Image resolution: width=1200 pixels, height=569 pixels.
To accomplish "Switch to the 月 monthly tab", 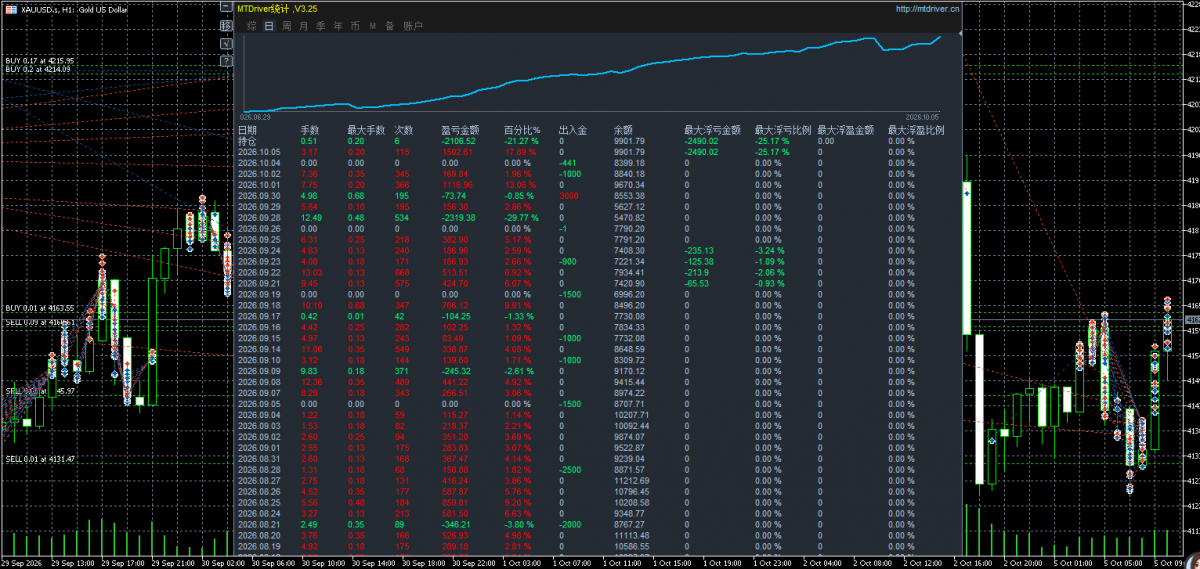I will [x=303, y=26].
